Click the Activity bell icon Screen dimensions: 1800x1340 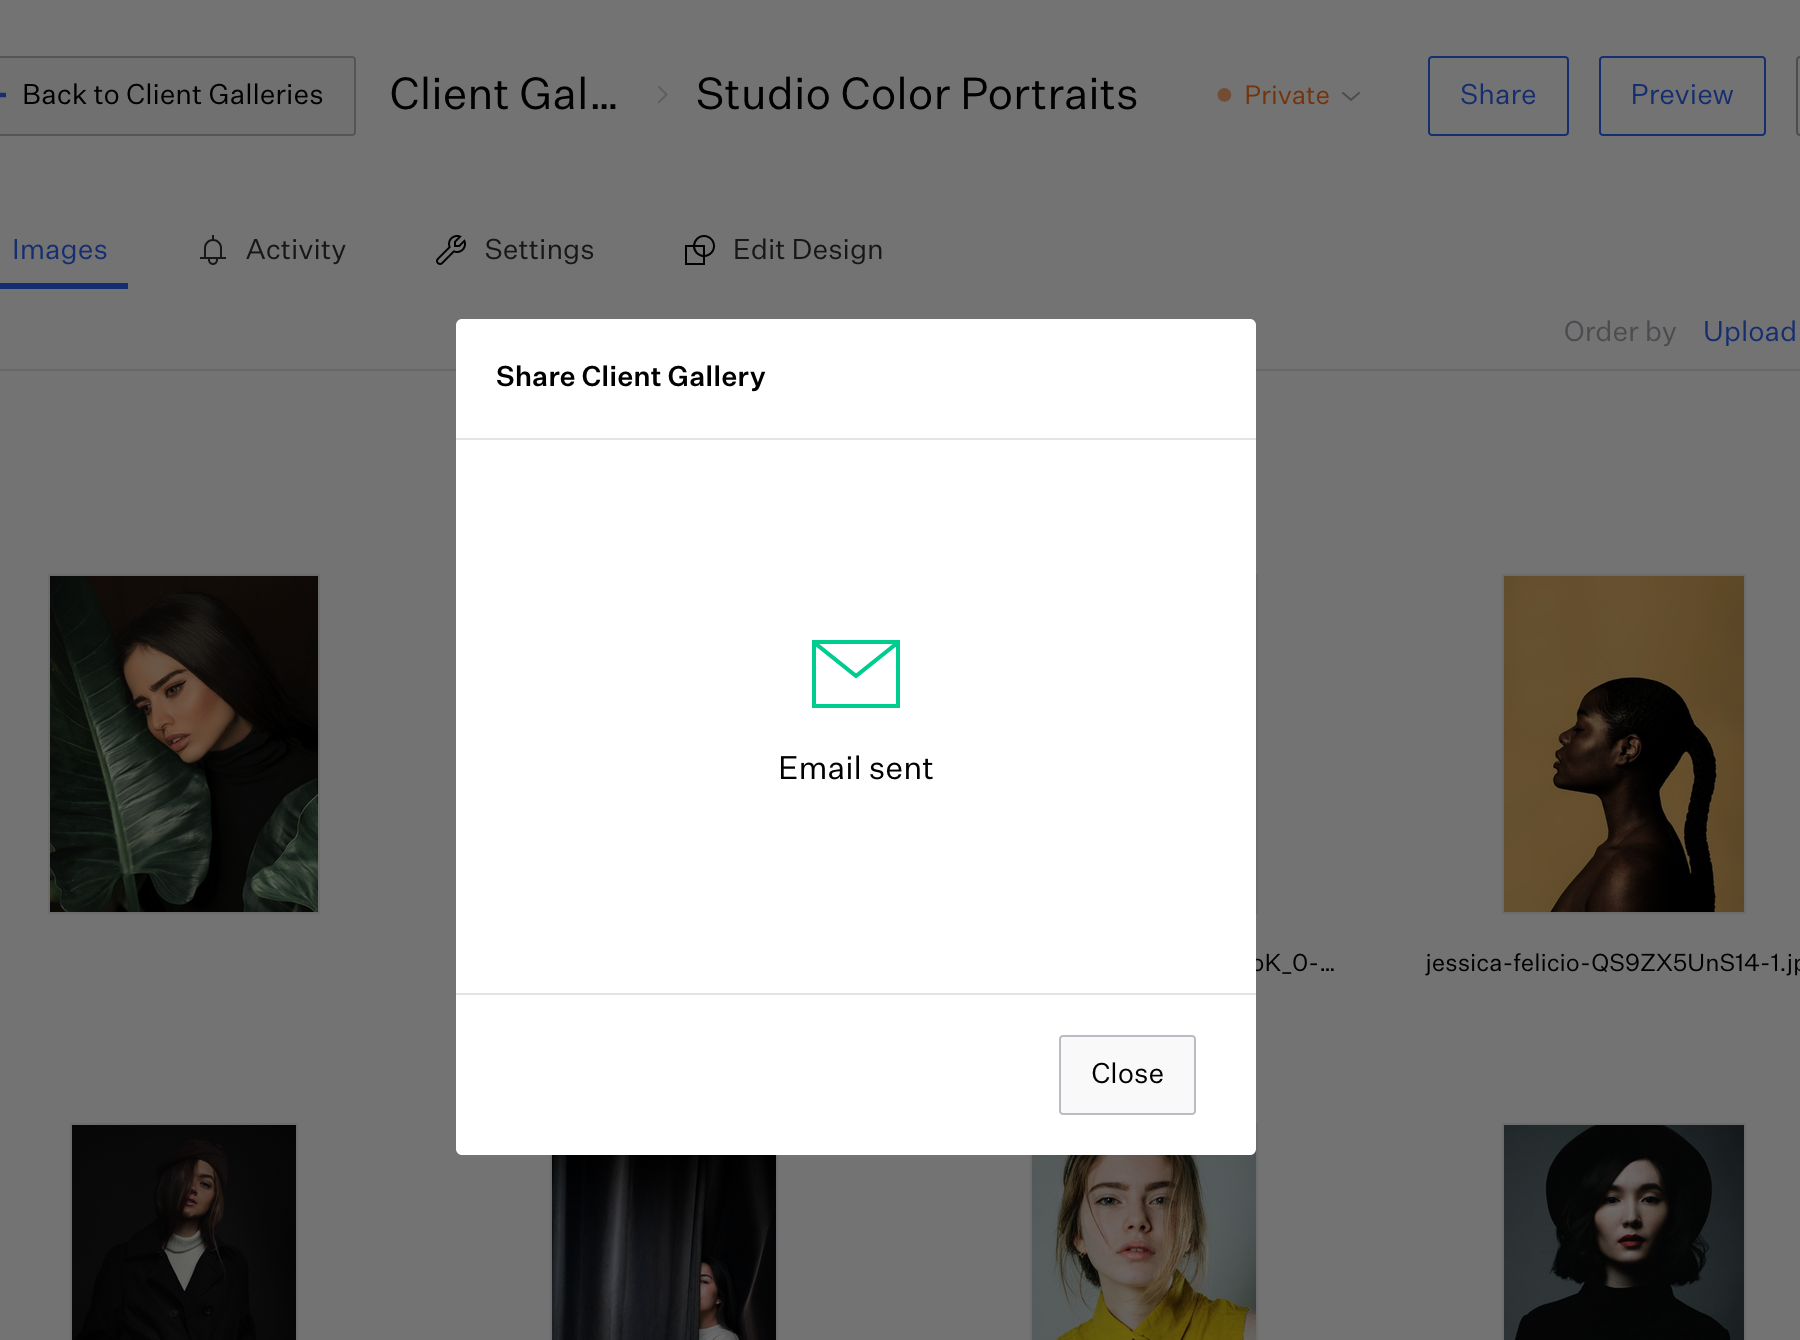coord(213,250)
